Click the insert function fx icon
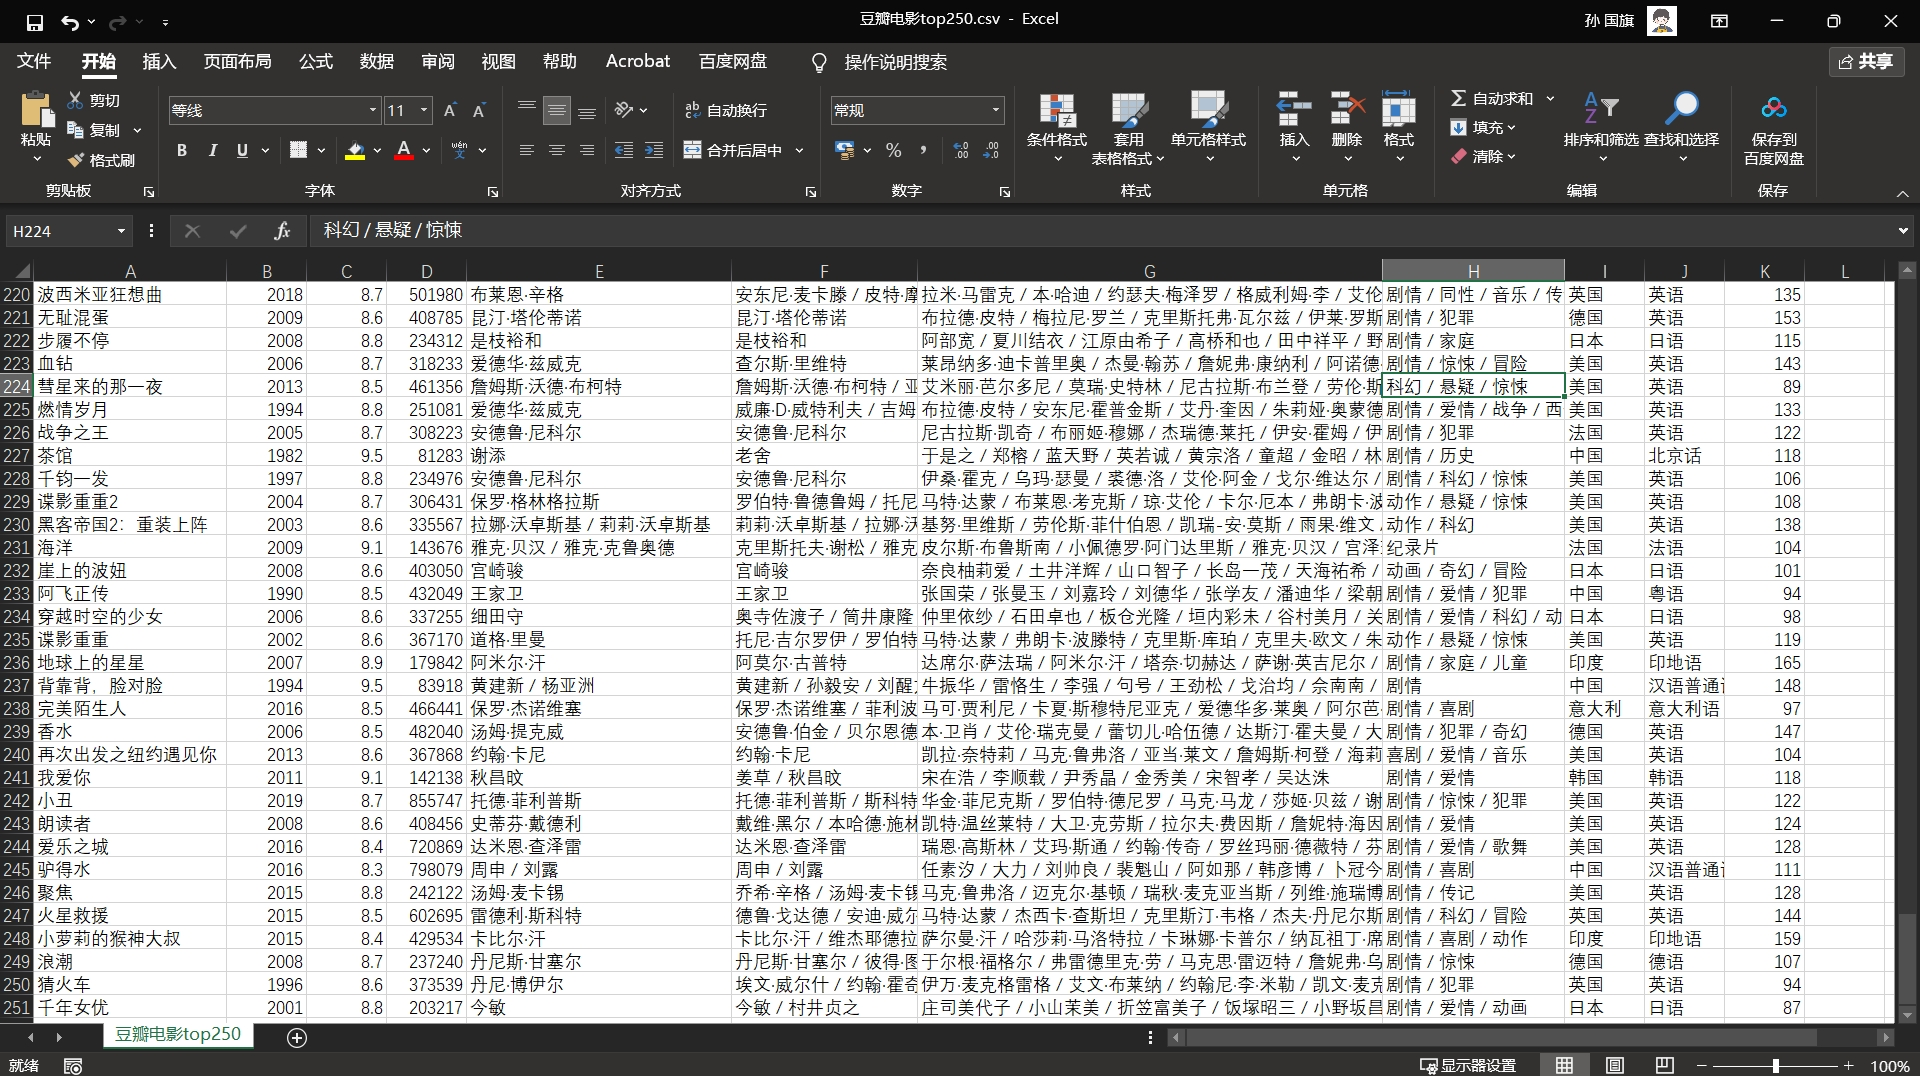Screen dimensions: 1920x1076 pyautogui.click(x=282, y=231)
